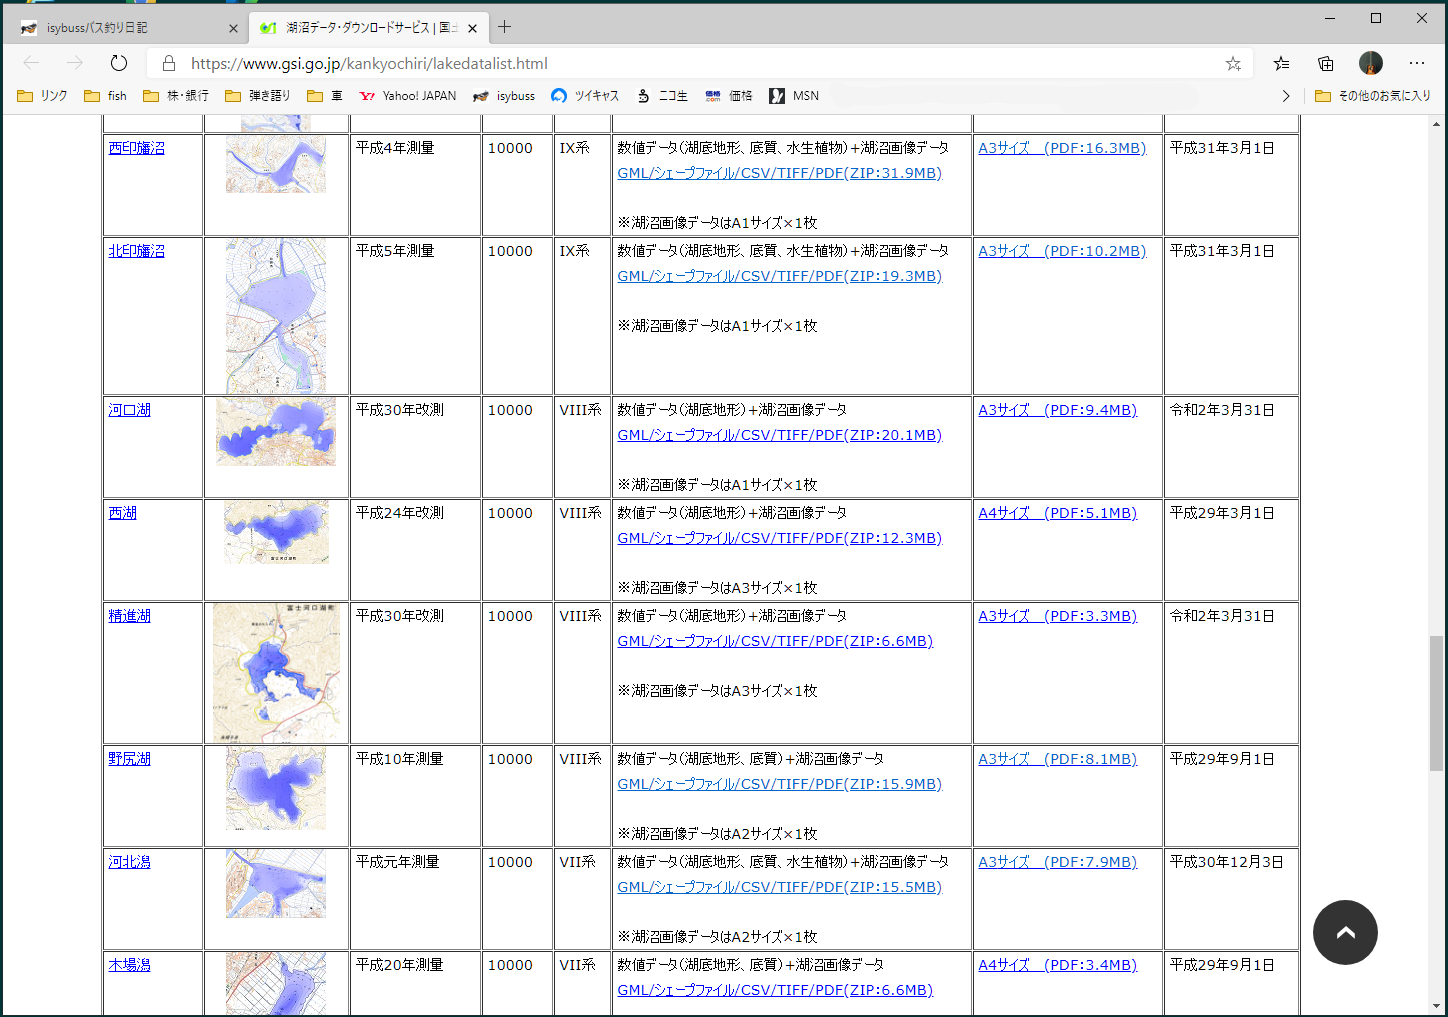This screenshot has width=1448, height=1017.
Task: Open the 野尻湖 lake link
Action: [130, 759]
